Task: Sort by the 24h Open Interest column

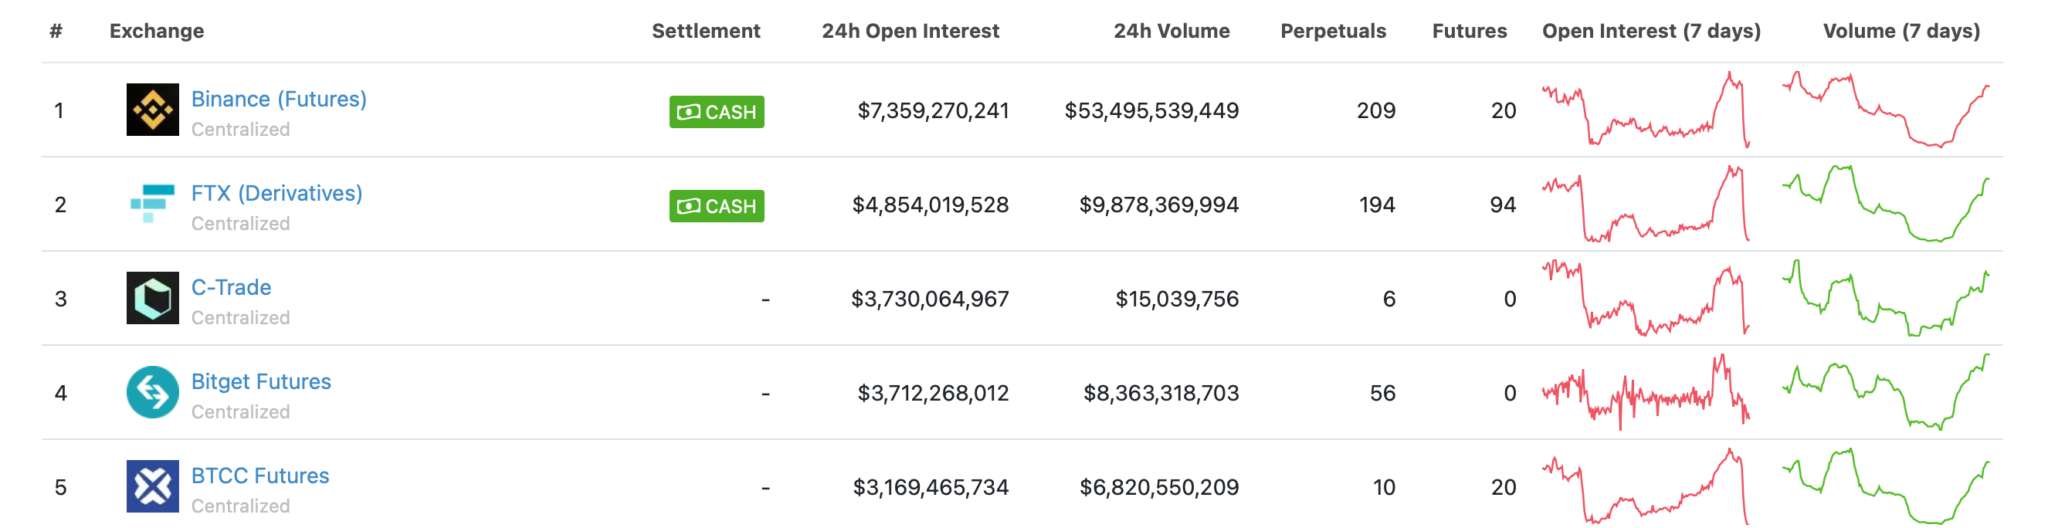Action: (x=910, y=31)
